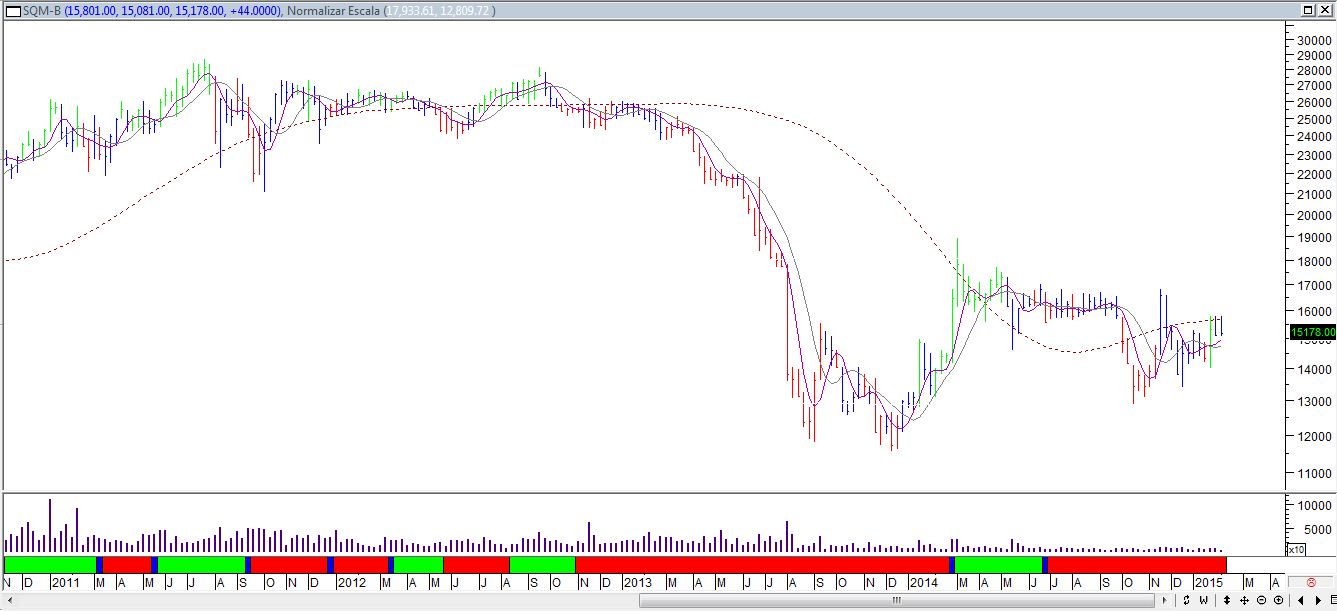Viewport: 1337px width, 611px height.
Task: Click the green trend ribbon segment in early 2014
Action: tap(998, 565)
